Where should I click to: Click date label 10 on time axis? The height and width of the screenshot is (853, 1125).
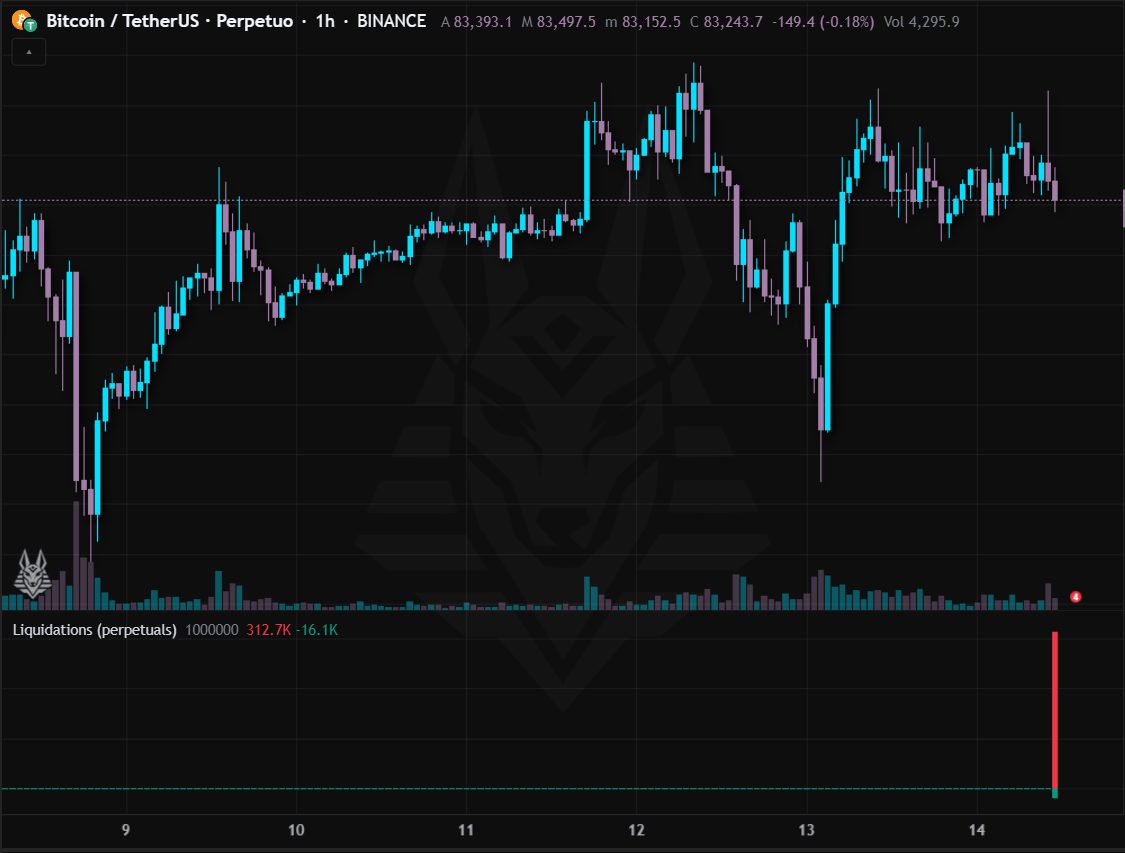(296, 830)
